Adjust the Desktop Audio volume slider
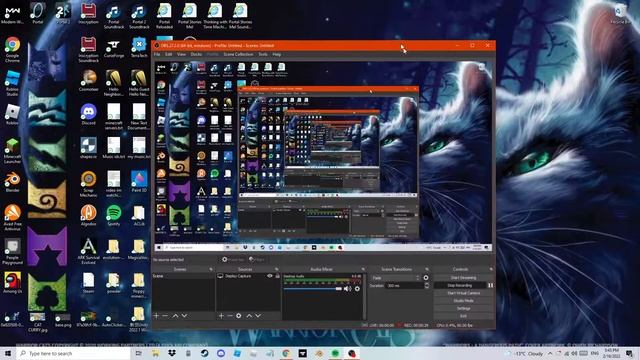 313,289
